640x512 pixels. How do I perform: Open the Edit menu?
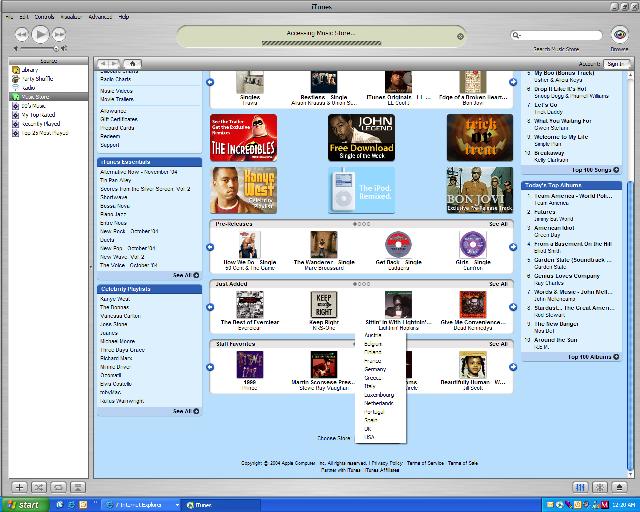[24, 17]
